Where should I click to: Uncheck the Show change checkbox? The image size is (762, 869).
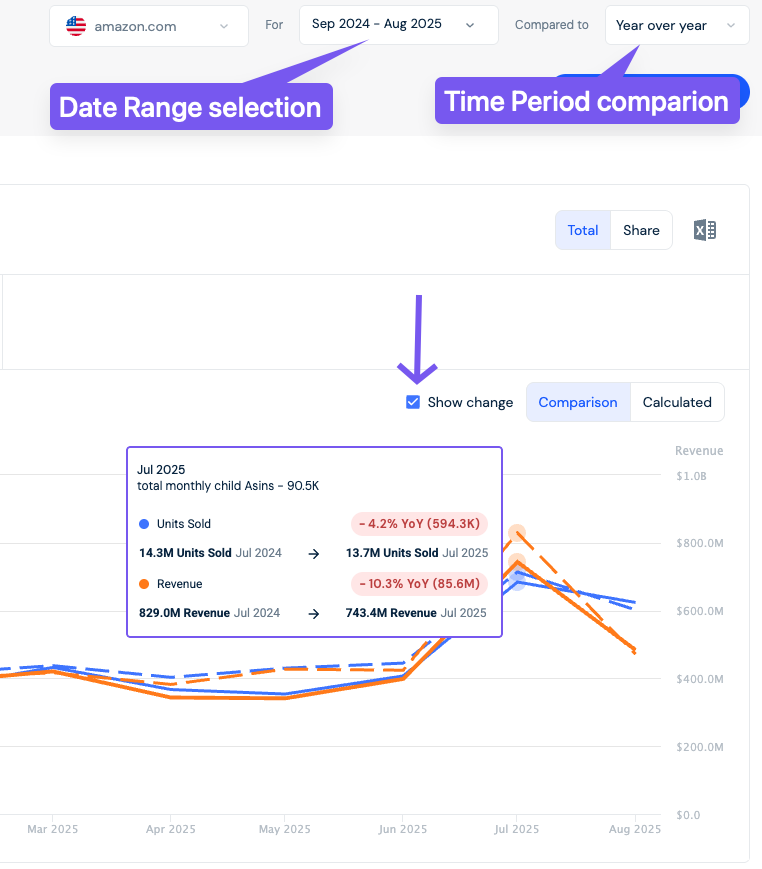tap(413, 402)
